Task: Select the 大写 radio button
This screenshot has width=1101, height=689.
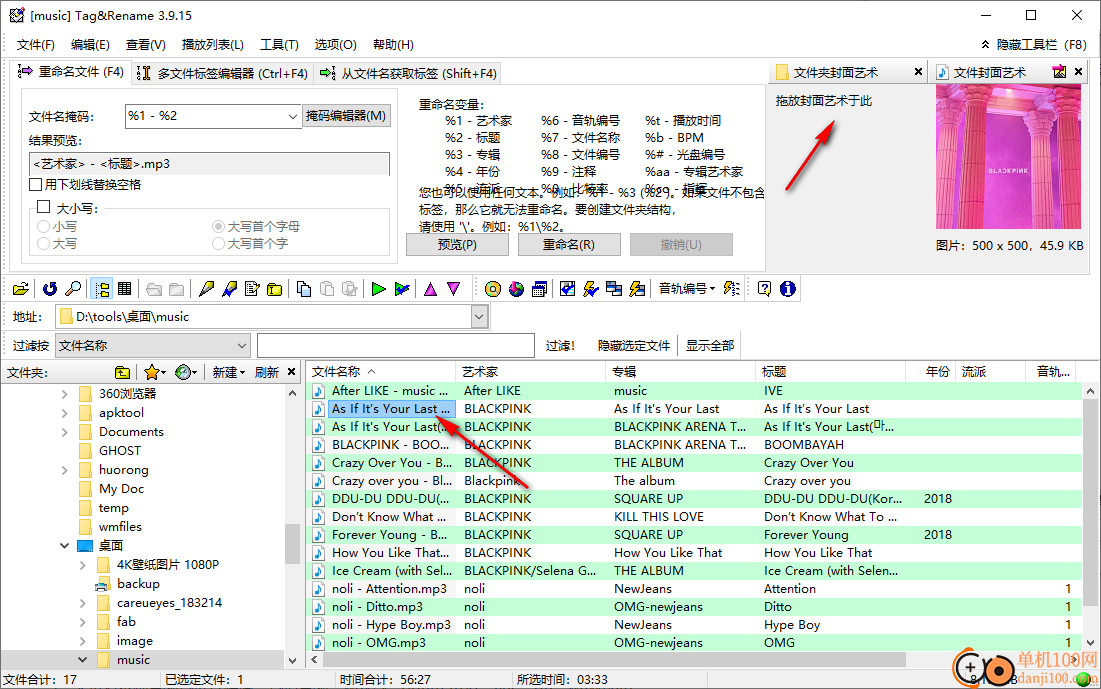Action: click(x=44, y=244)
